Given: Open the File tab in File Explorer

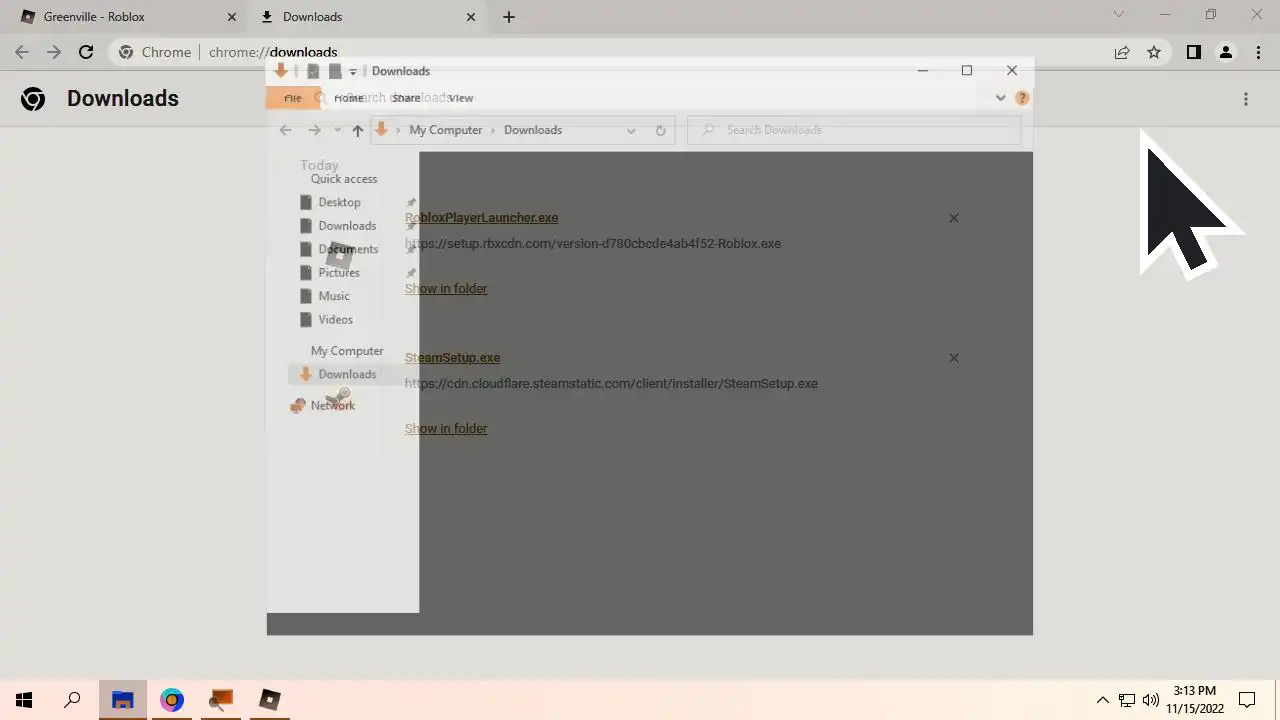Looking at the screenshot, I should point(293,98).
